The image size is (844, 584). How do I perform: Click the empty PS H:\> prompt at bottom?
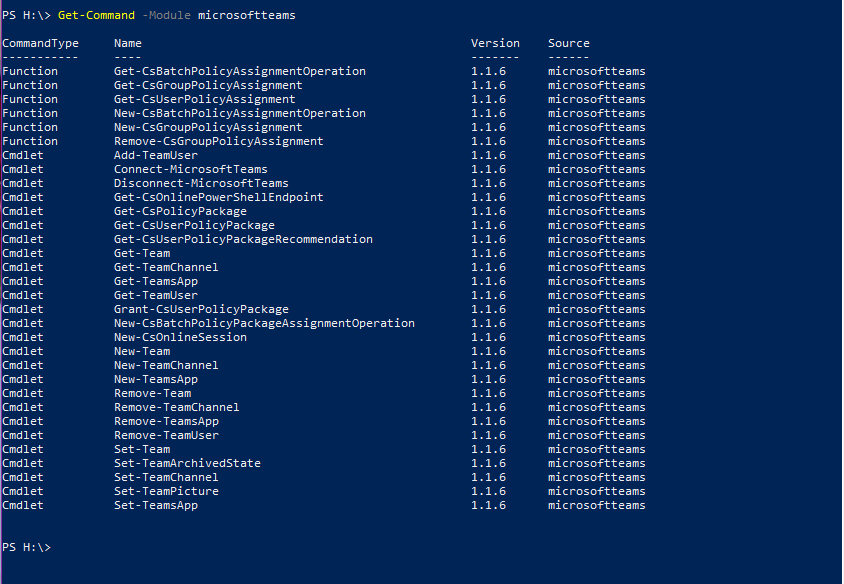click(x=26, y=547)
